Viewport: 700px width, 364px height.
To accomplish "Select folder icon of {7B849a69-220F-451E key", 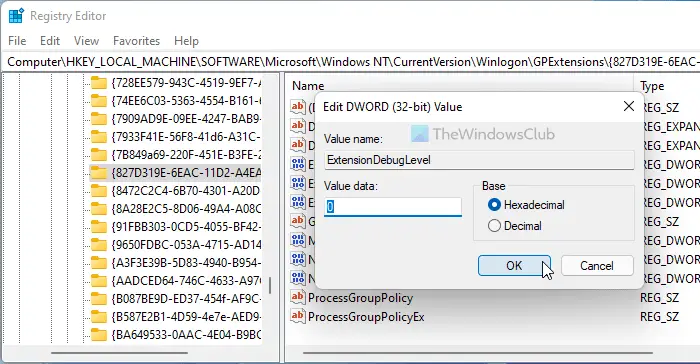I will coord(99,155).
